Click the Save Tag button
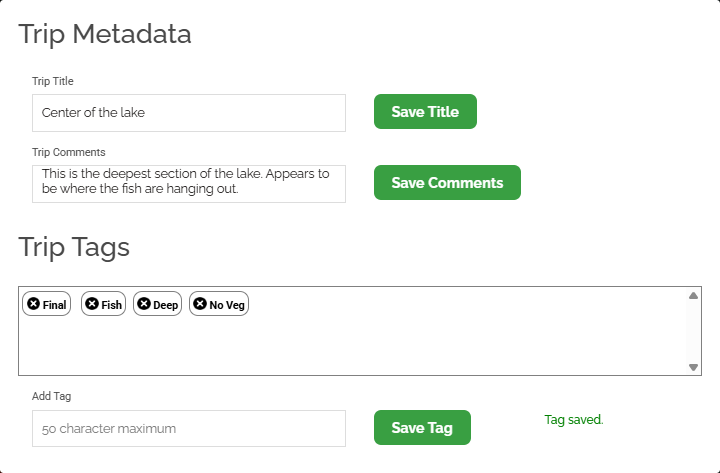Screen dimensions: 720x473 (x=422, y=428)
